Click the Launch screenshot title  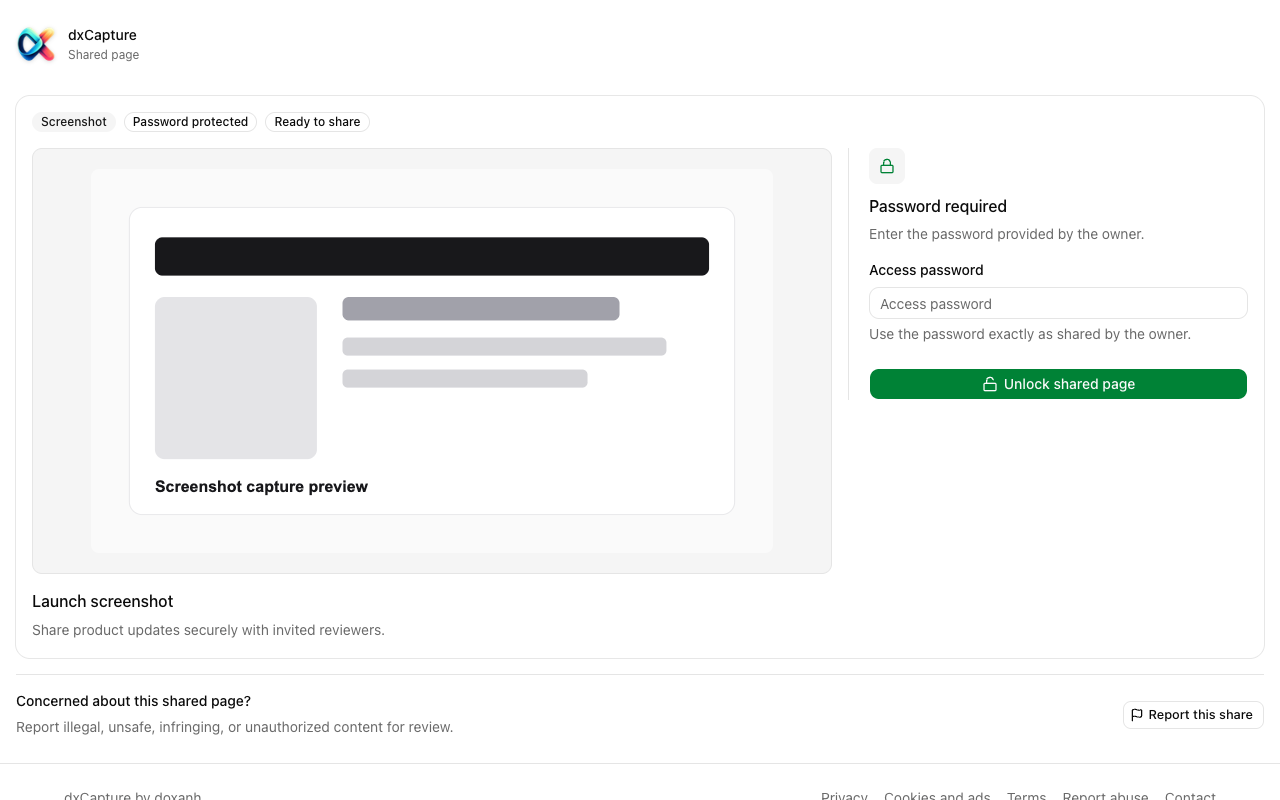[x=103, y=601]
